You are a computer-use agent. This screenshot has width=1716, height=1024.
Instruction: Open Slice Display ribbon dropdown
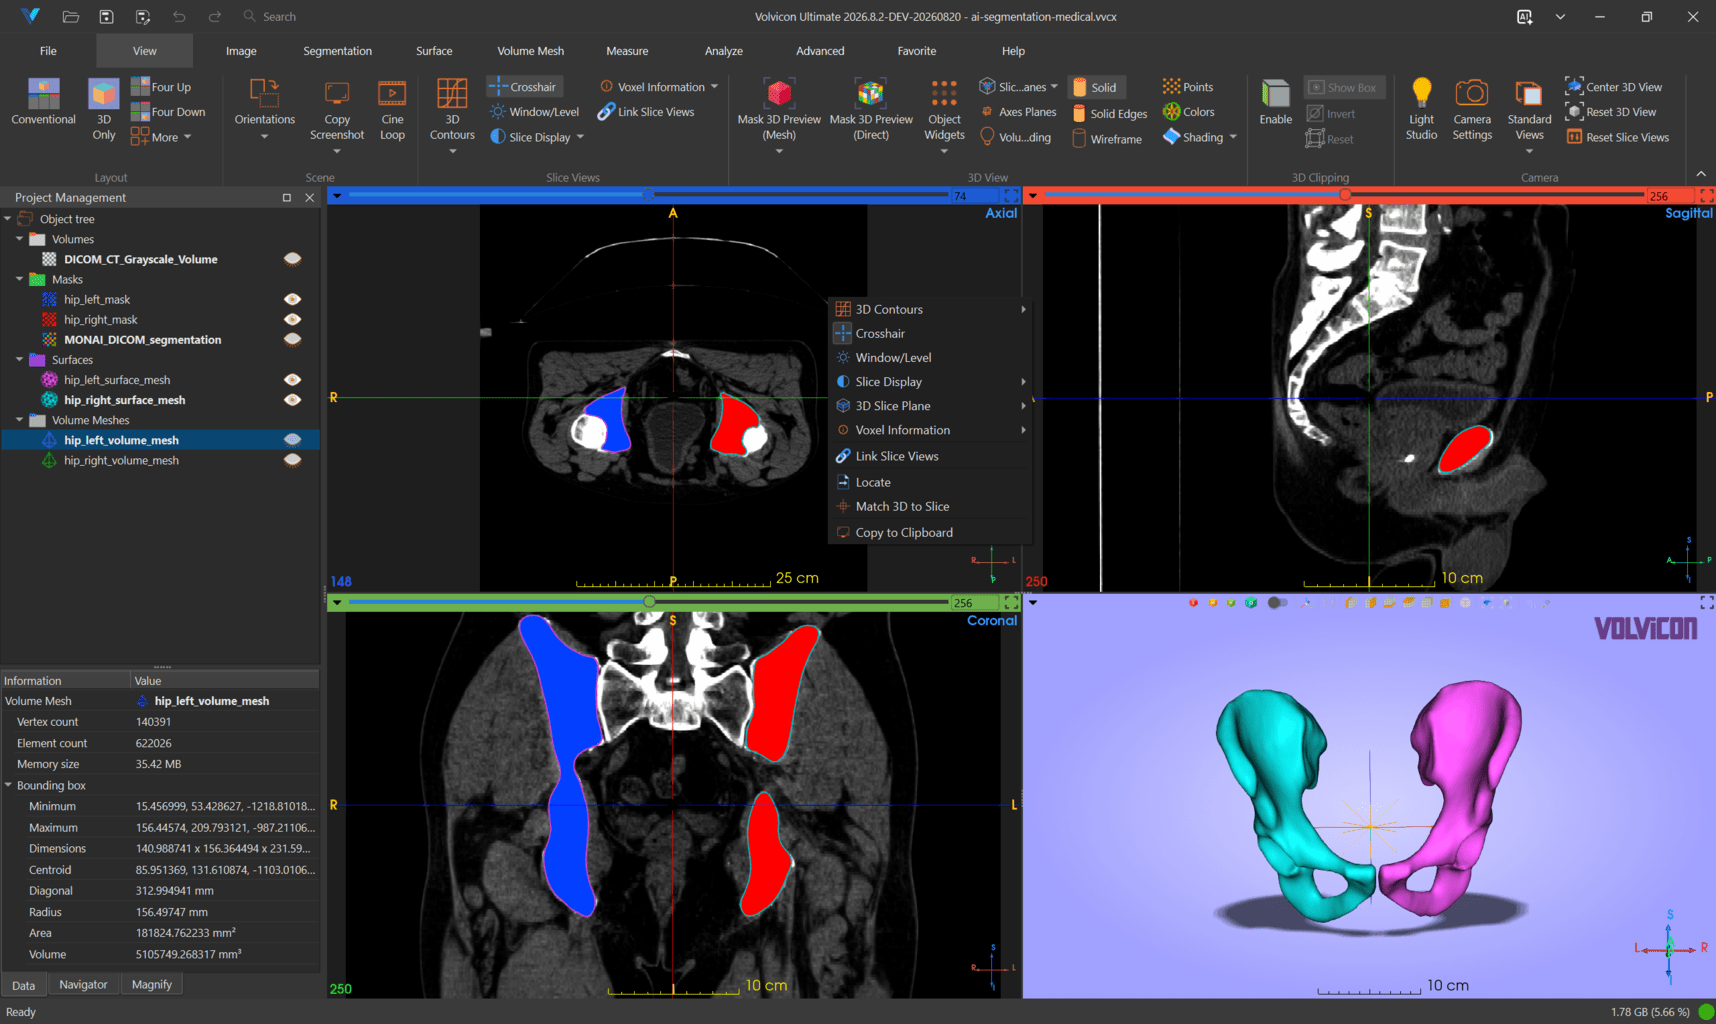pyautogui.click(x=537, y=137)
